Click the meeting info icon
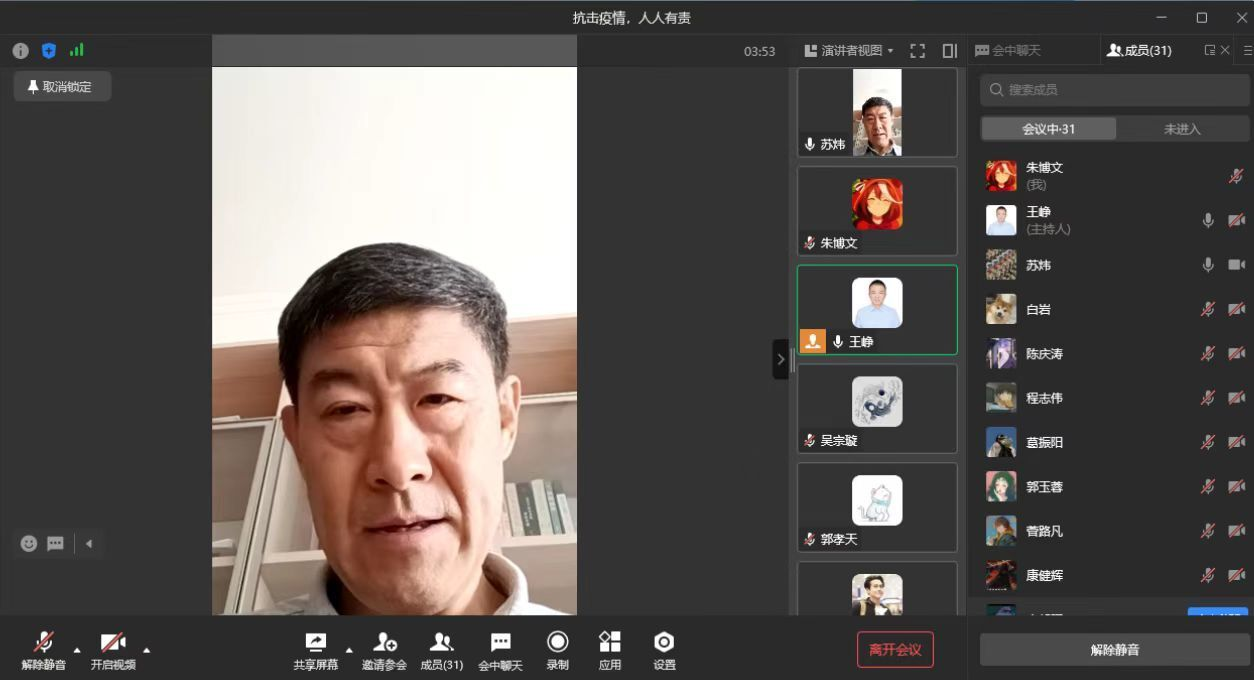The width and height of the screenshot is (1254, 680). pyautogui.click(x=21, y=51)
